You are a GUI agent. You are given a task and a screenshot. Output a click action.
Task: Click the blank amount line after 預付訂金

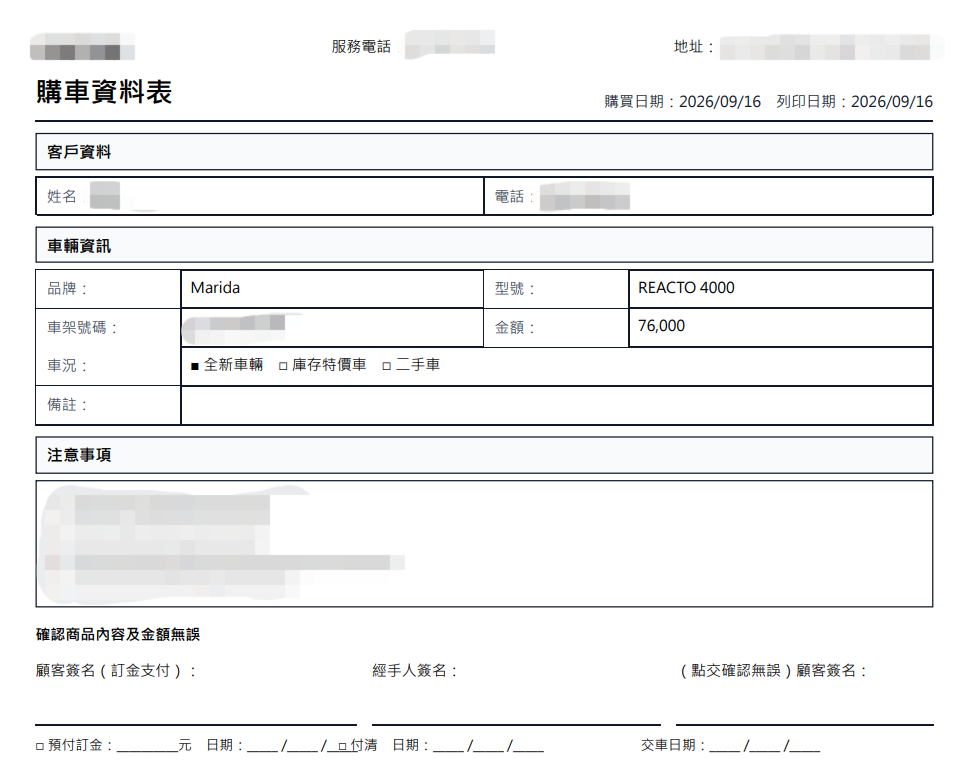[x=147, y=750]
